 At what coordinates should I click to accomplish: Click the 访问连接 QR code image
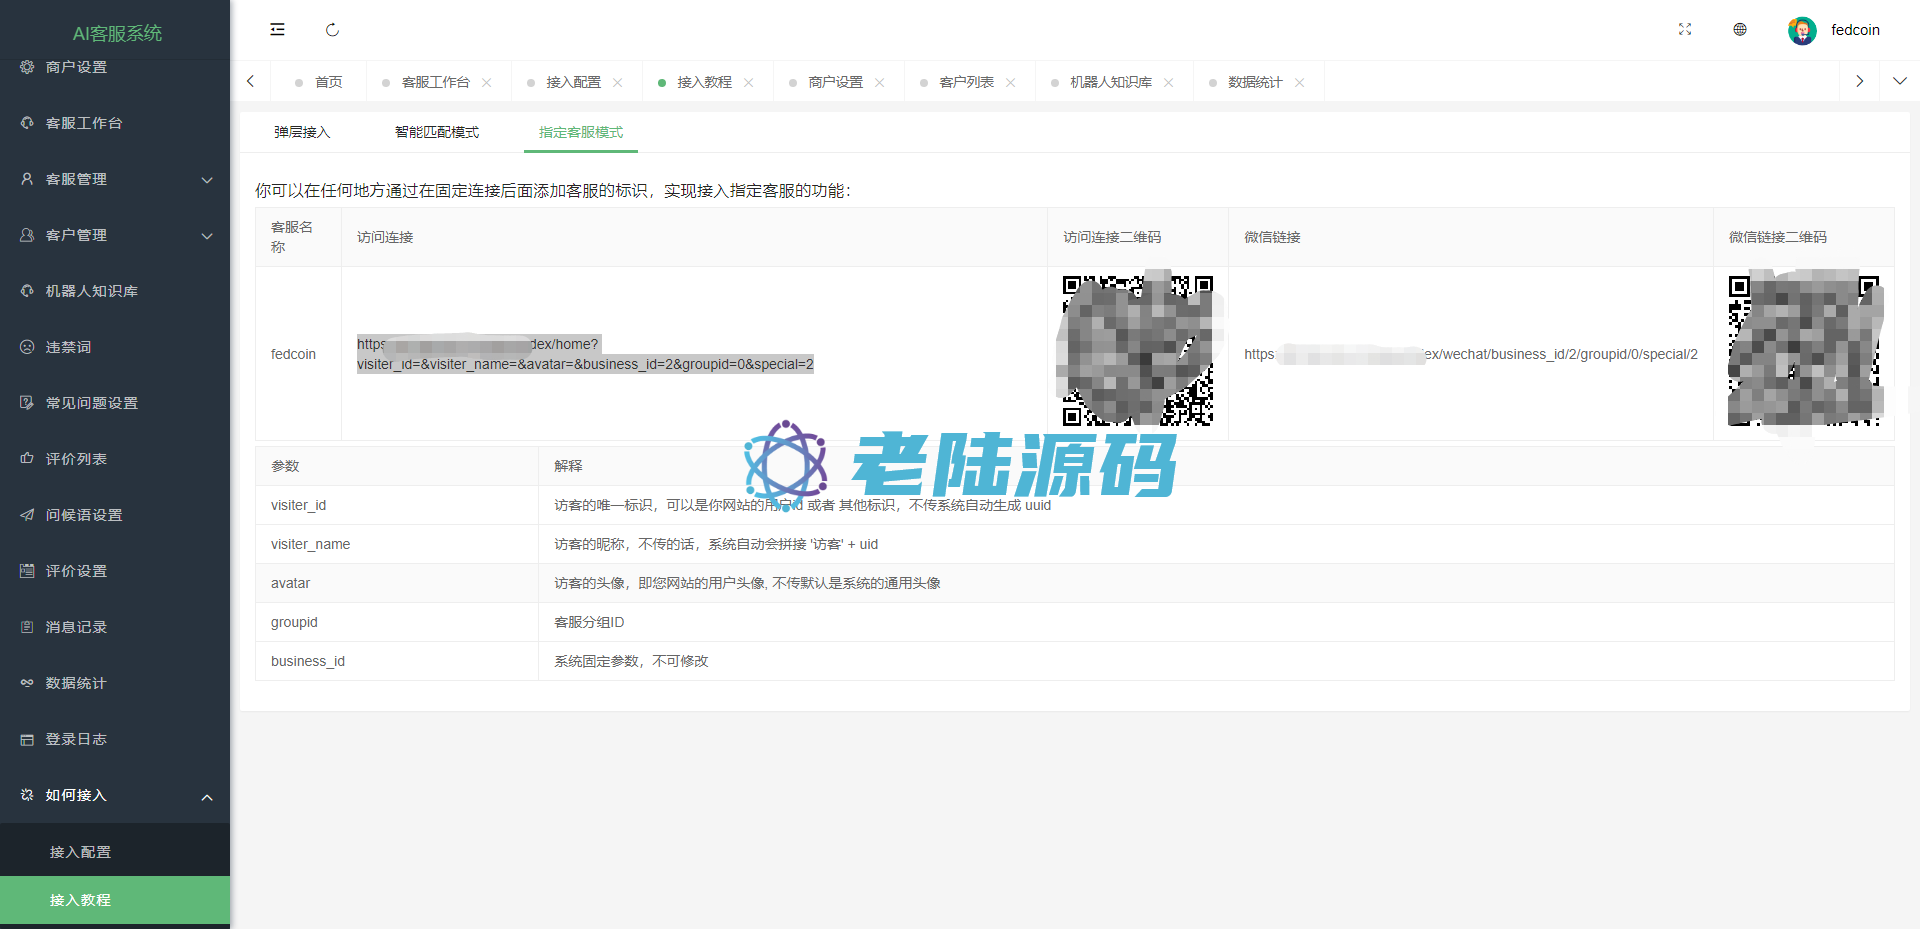tap(1137, 351)
